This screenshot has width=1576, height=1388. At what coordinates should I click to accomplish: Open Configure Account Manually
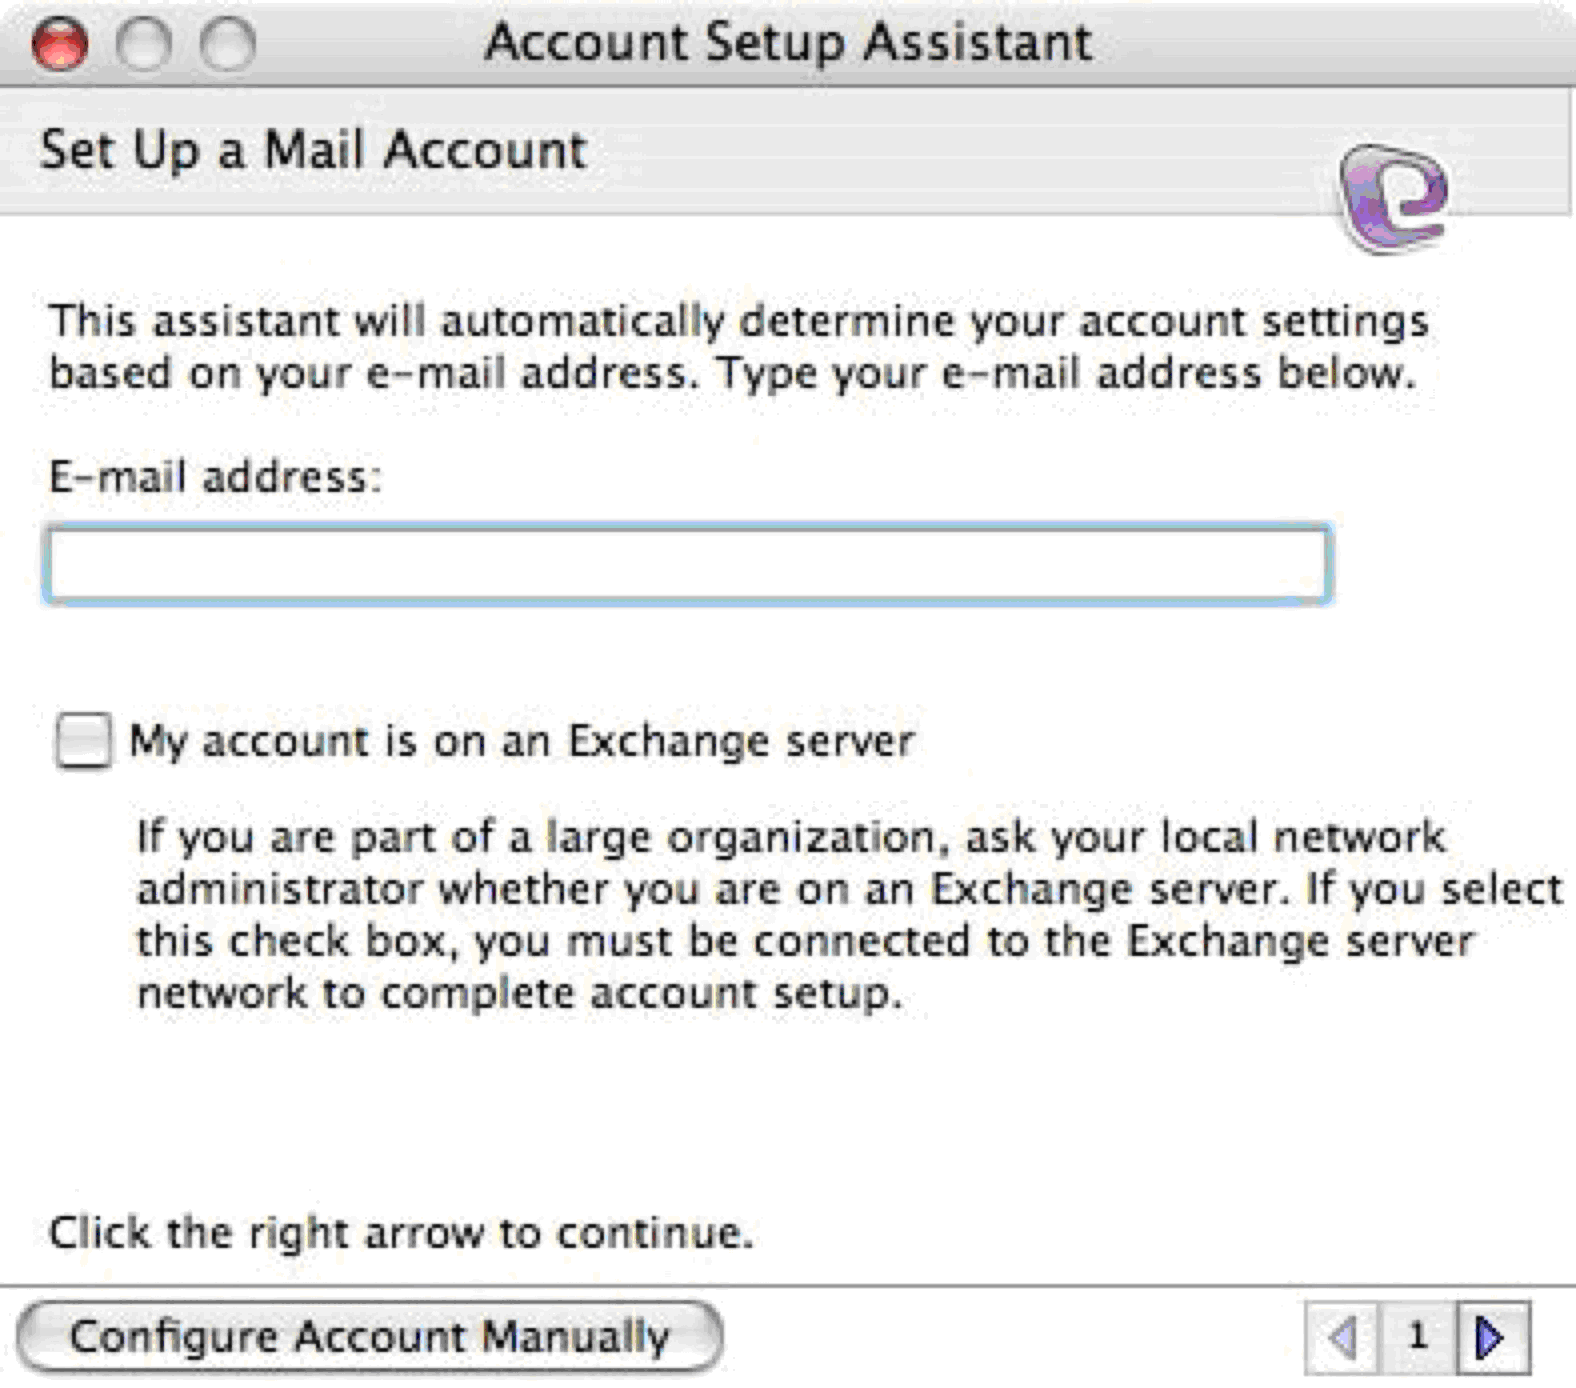click(x=369, y=1337)
